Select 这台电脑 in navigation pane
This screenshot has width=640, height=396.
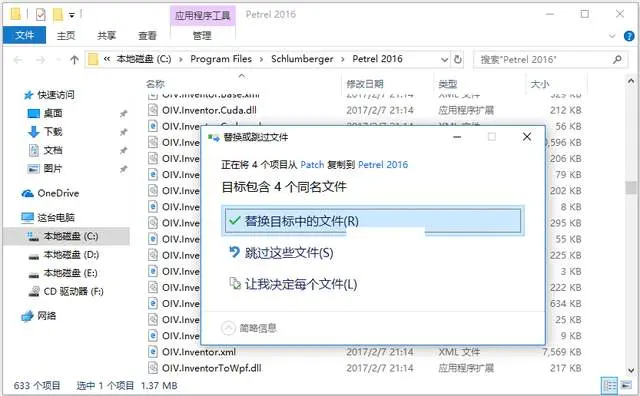pyautogui.click(x=48, y=217)
